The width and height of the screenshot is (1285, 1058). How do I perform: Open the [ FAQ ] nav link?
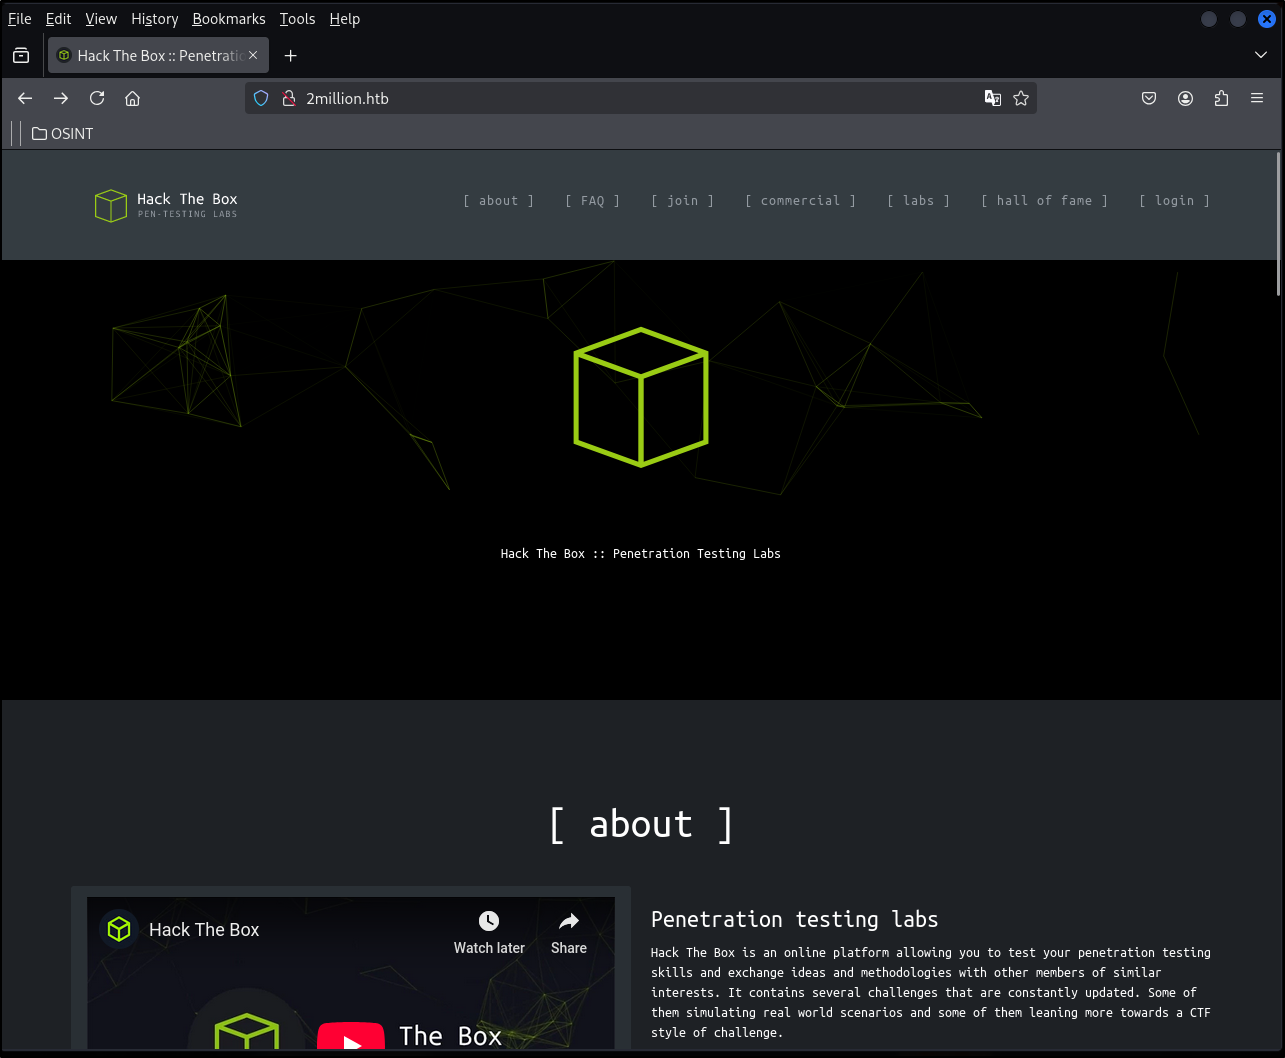[x=592, y=200]
